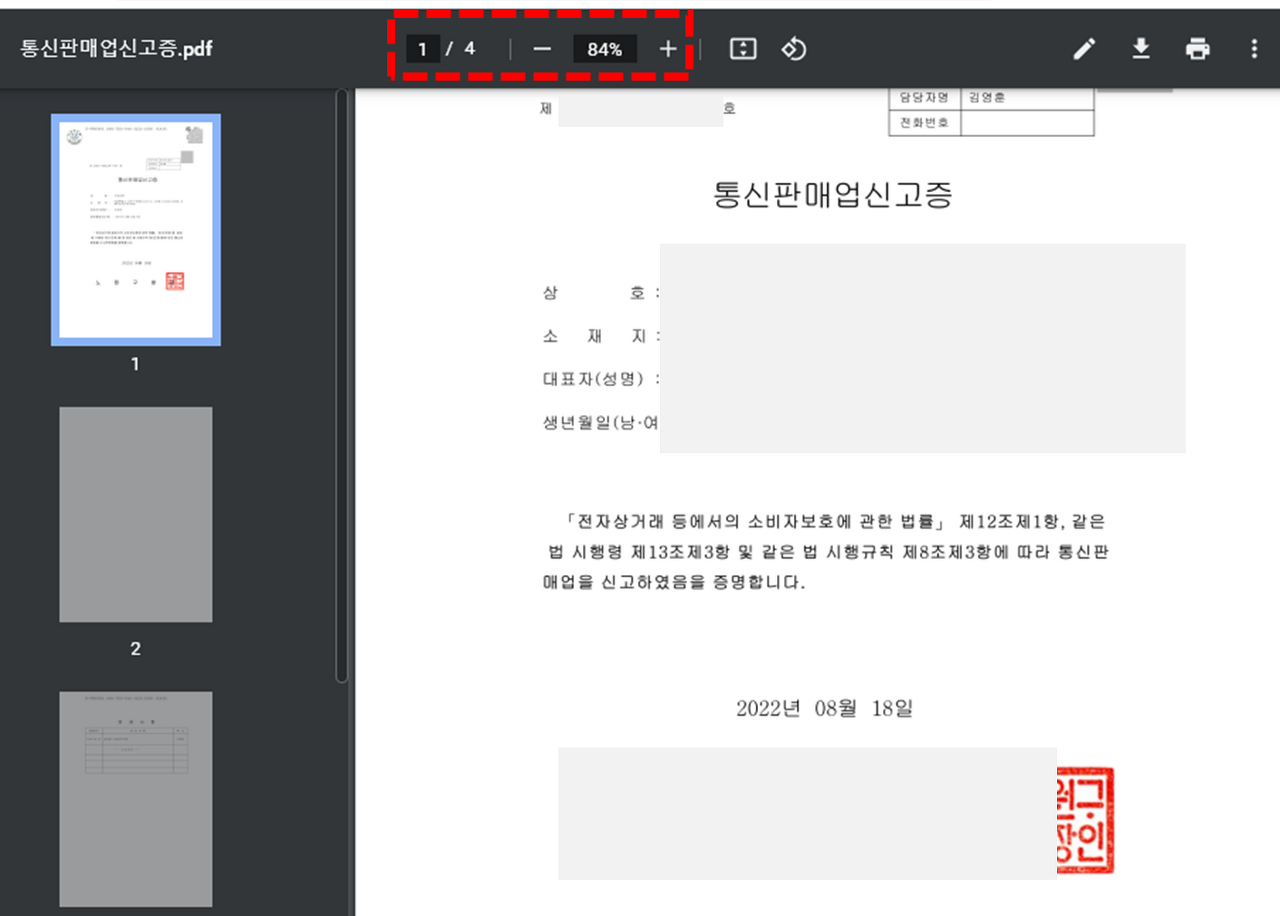Open the annotation pencil tool
Image resolution: width=1280 pixels, height=916 pixels.
coord(1085,49)
